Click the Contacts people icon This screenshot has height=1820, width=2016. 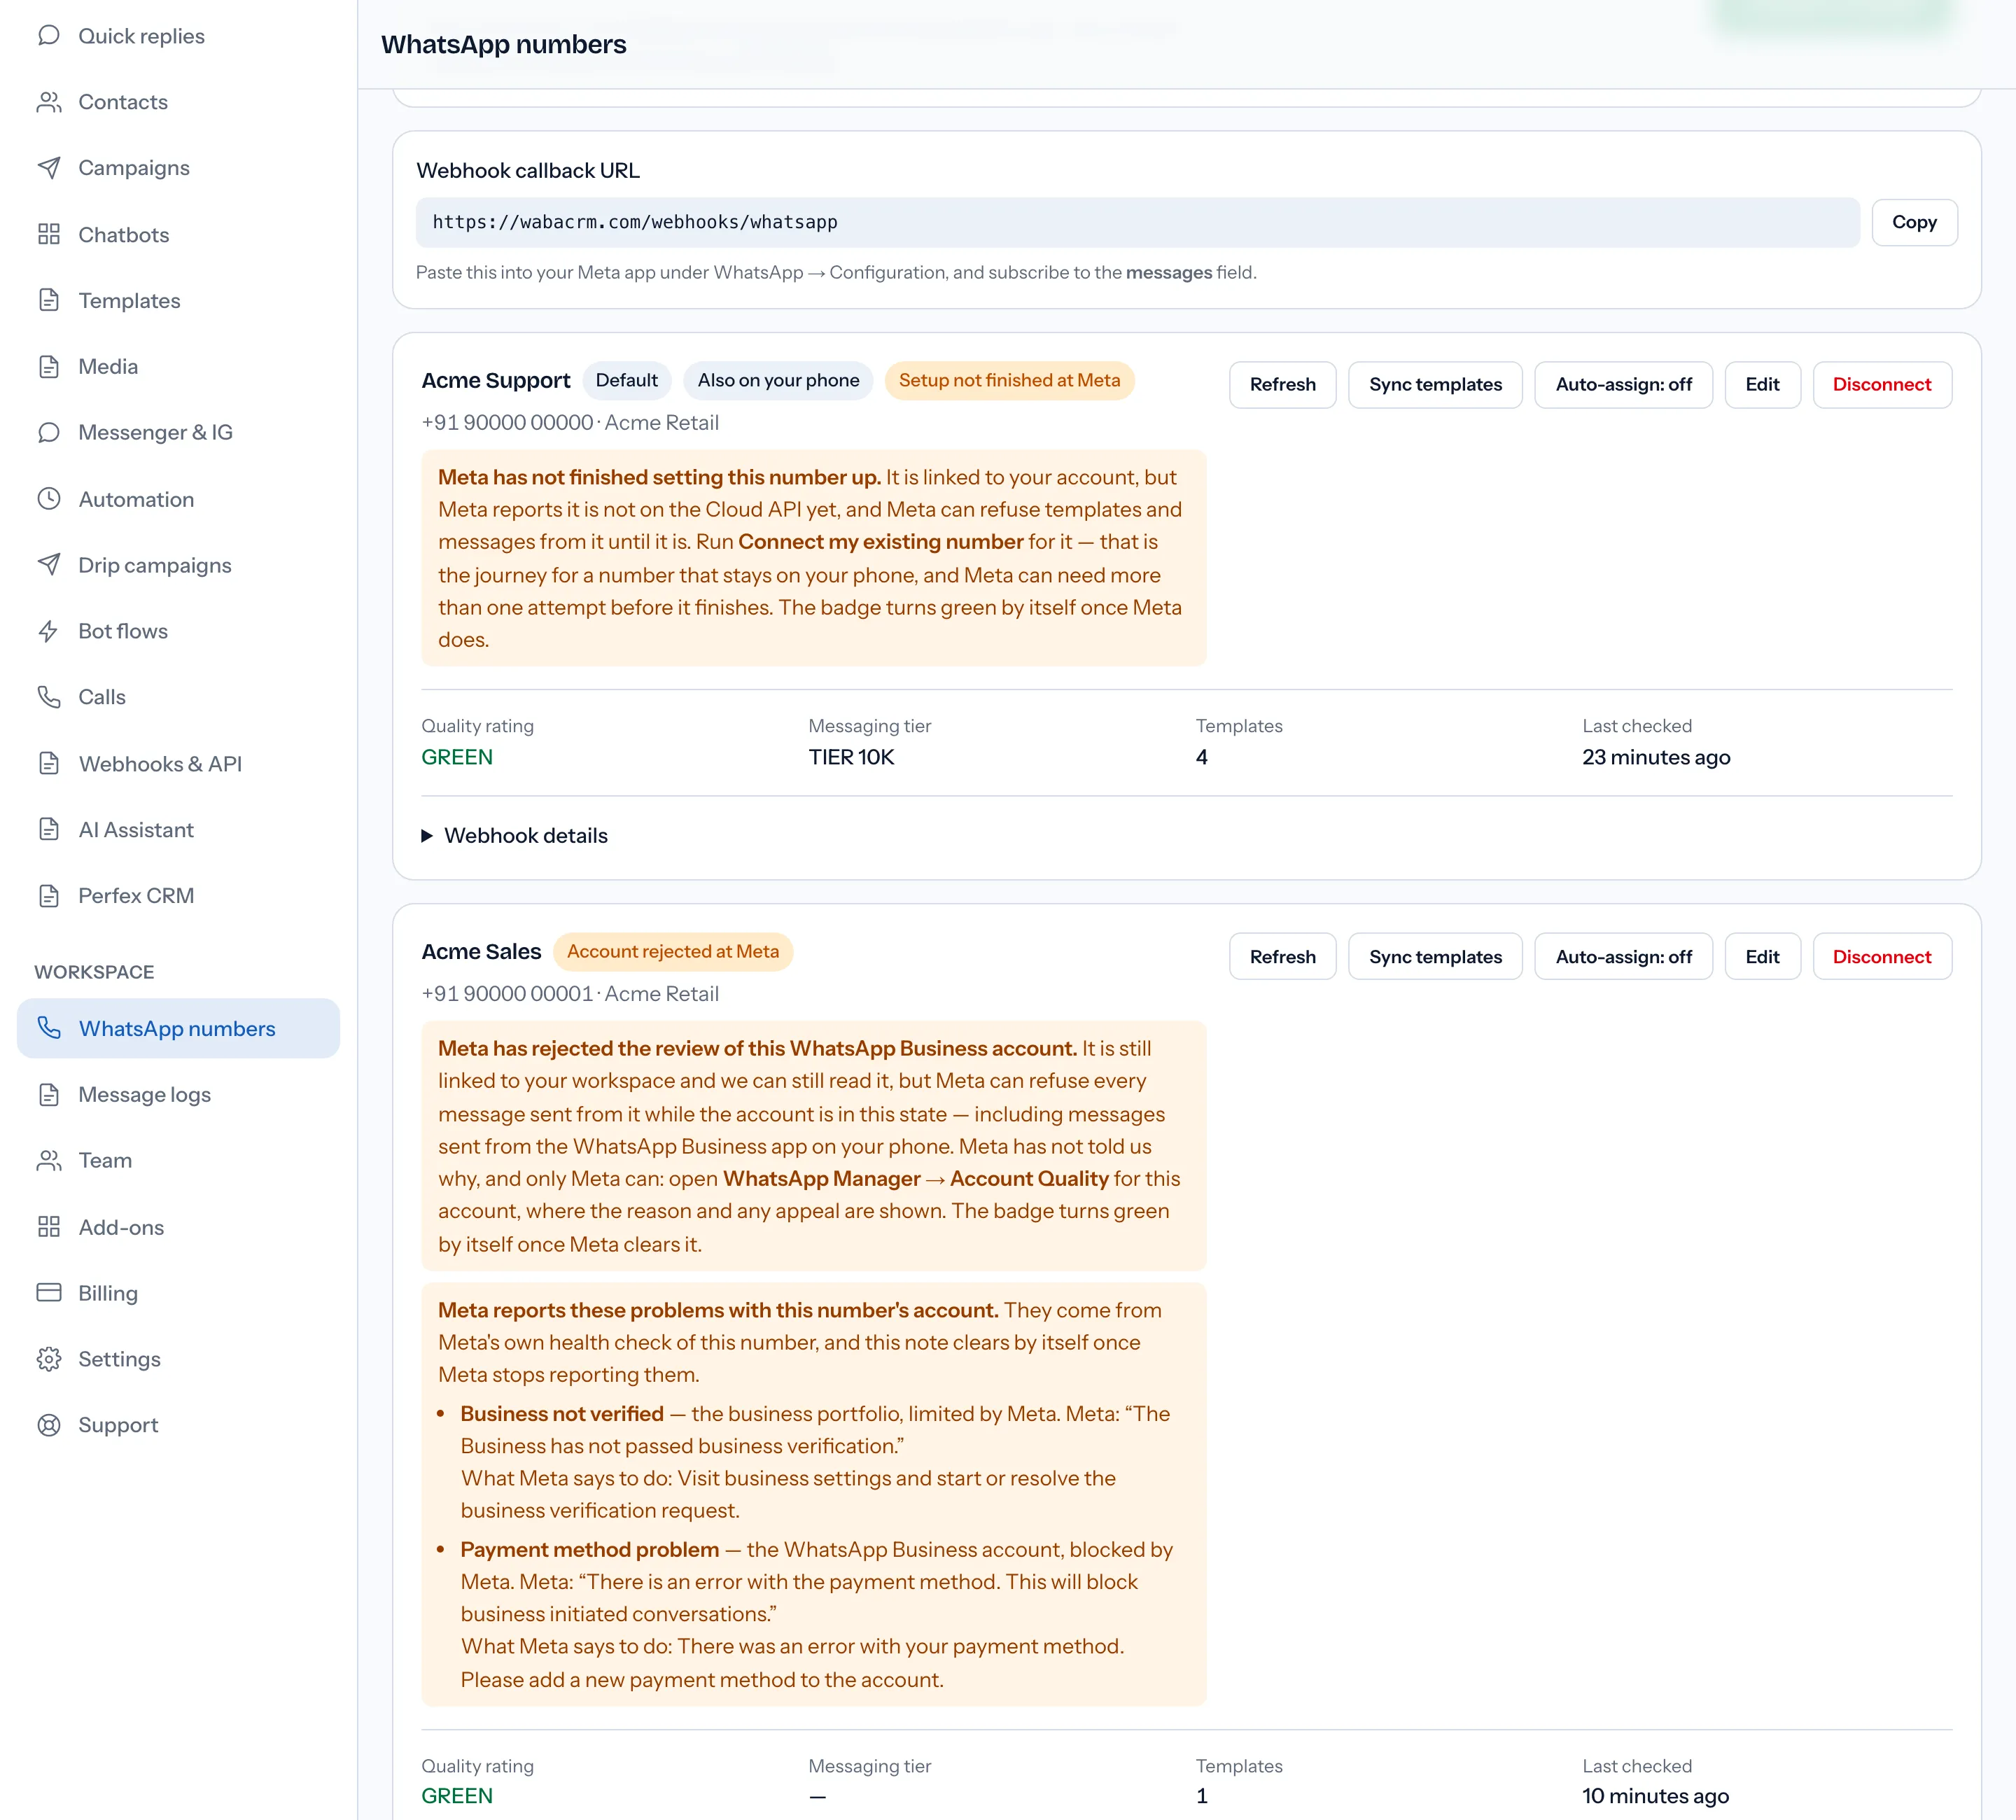(x=48, y=102)
